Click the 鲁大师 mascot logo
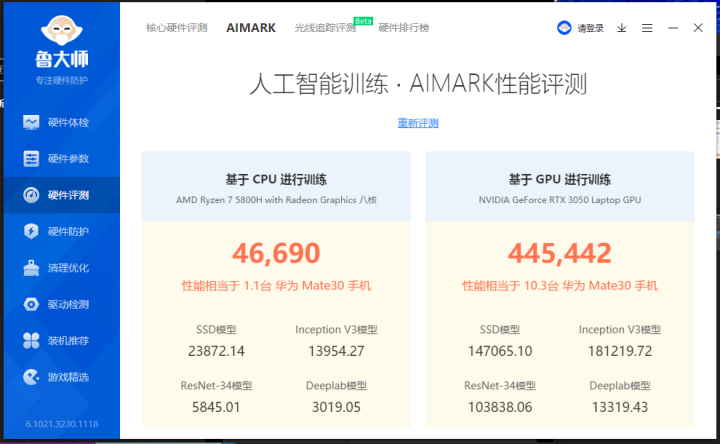 coord(62,31)
